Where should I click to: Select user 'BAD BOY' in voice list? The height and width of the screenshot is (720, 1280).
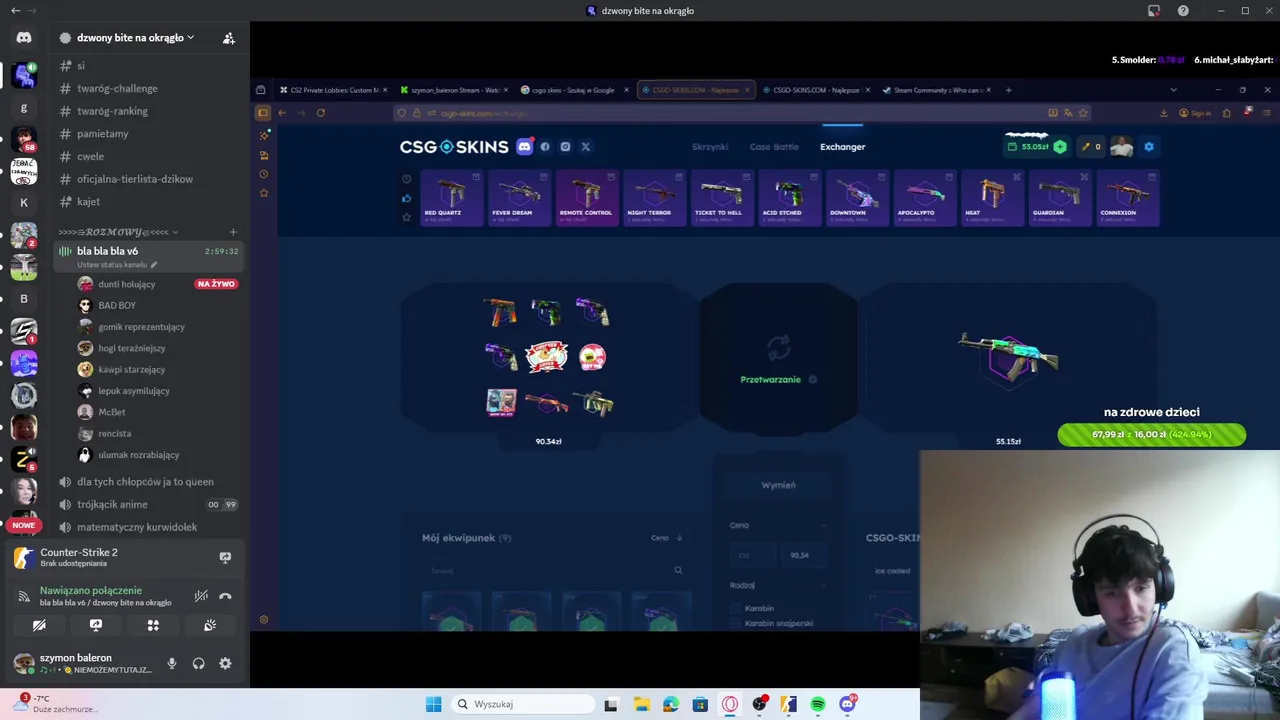pos(117,305)
